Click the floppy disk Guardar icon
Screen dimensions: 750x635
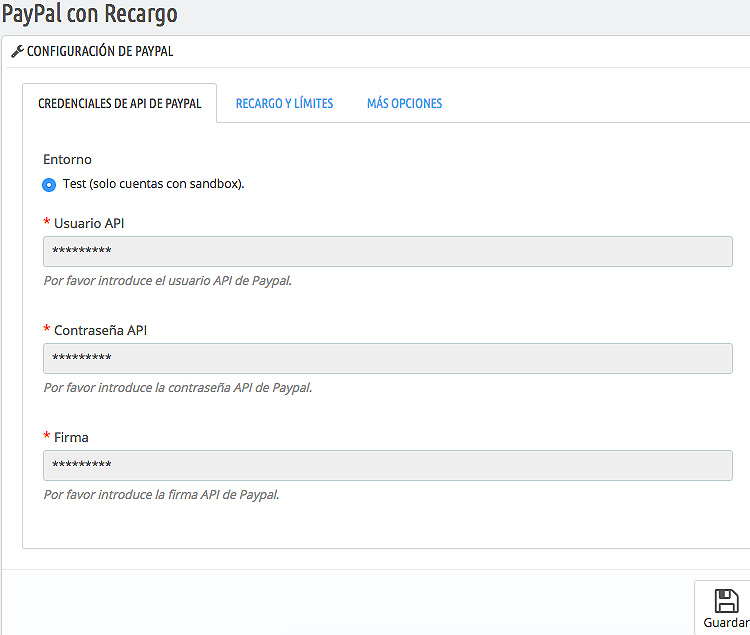(726, 601)
